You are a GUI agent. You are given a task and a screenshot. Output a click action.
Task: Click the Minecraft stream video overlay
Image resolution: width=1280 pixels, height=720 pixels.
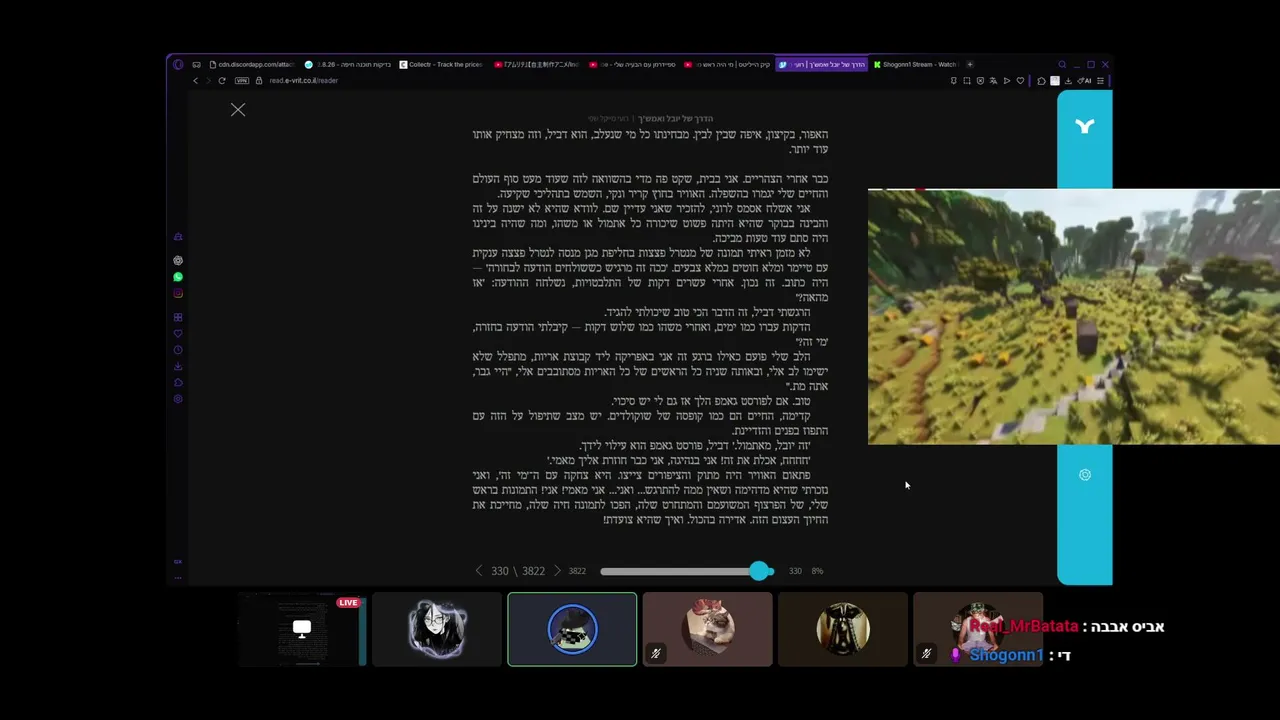click(x=1074, y=316)
